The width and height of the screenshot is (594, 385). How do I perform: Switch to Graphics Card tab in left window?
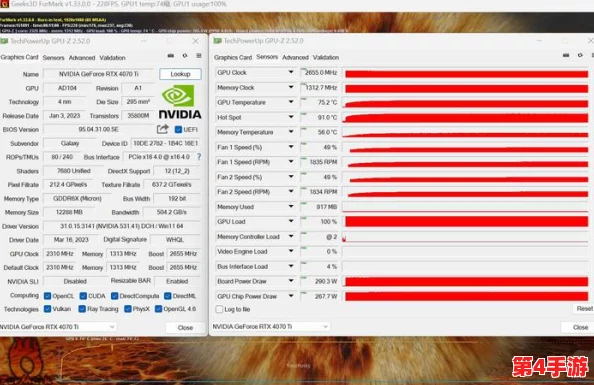point(19,57)
